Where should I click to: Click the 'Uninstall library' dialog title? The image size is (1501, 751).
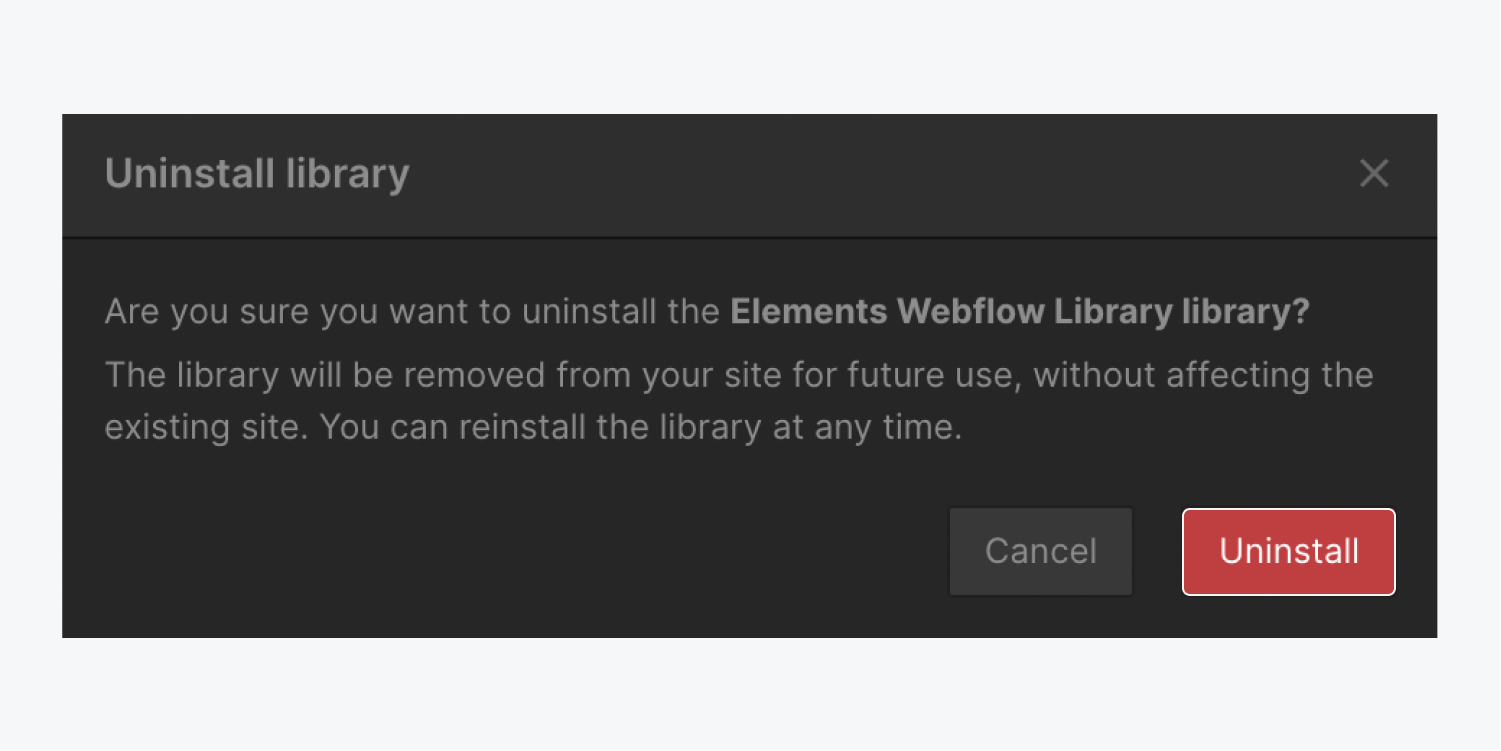(257, 174)
